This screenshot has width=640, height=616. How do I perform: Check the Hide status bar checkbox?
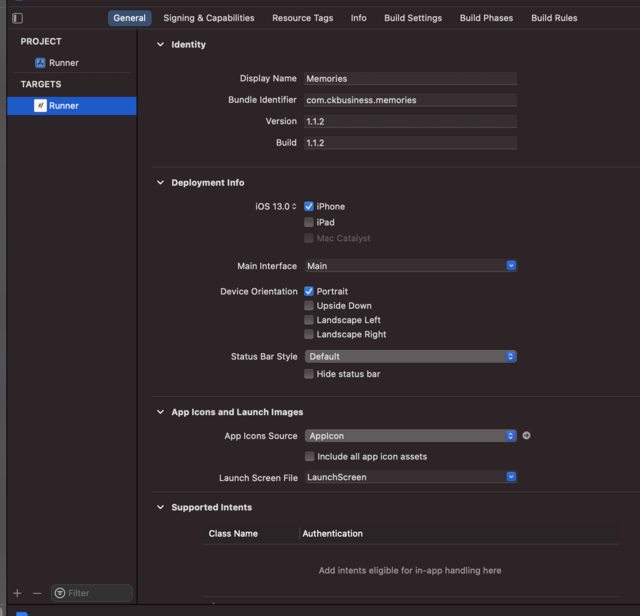[x=309, y=374]
